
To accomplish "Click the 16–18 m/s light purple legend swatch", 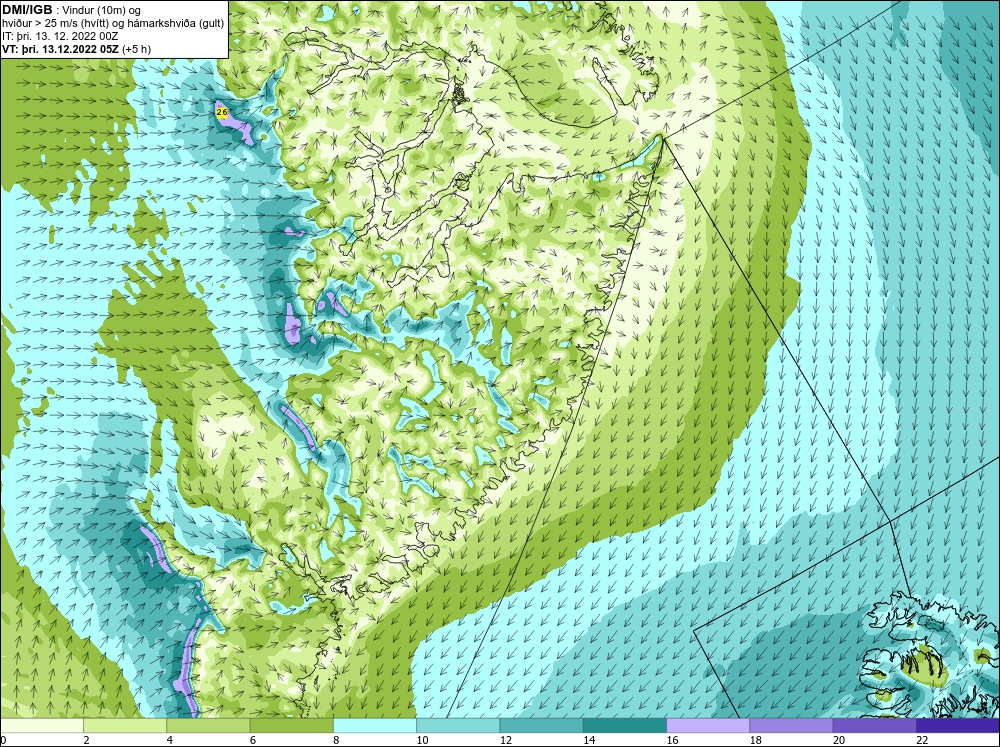I will coord(708,725).
